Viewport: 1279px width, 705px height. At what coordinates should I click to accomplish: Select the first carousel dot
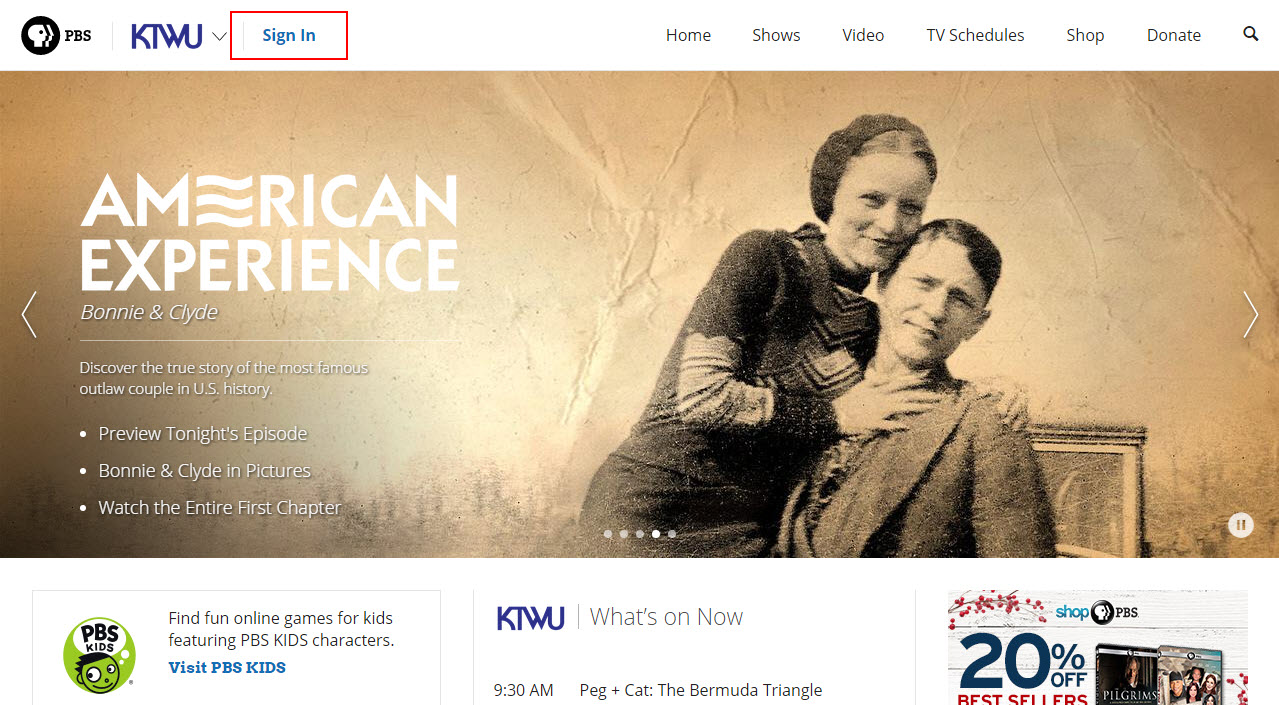pos(608,534)
